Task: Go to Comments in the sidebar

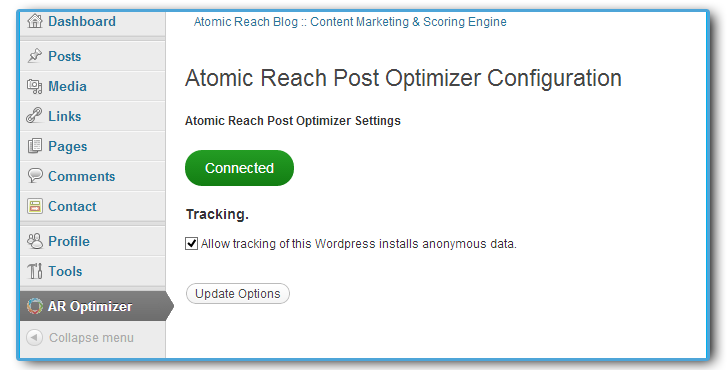Action: 93,176
